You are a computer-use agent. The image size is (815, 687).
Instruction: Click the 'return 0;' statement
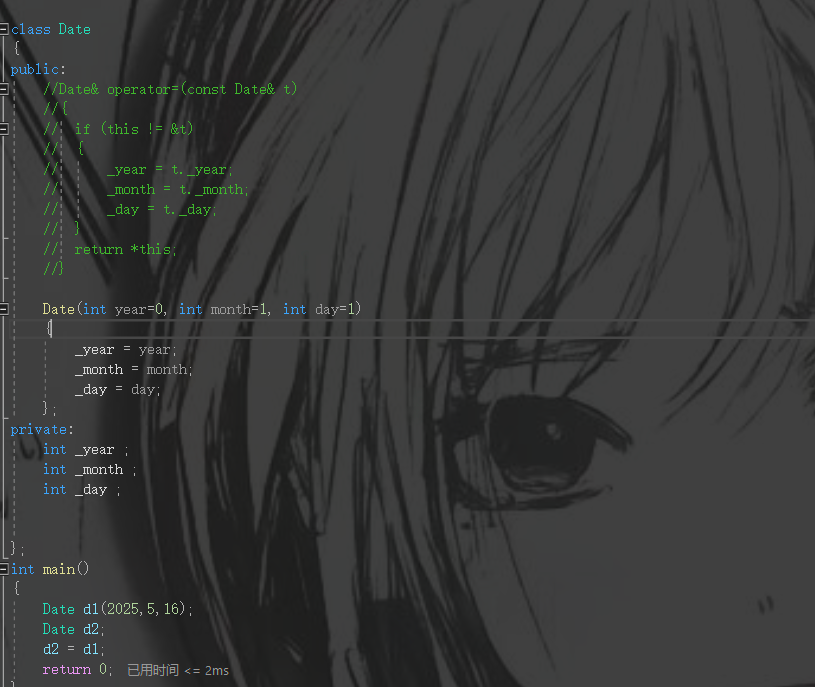(x=77, y=670)
